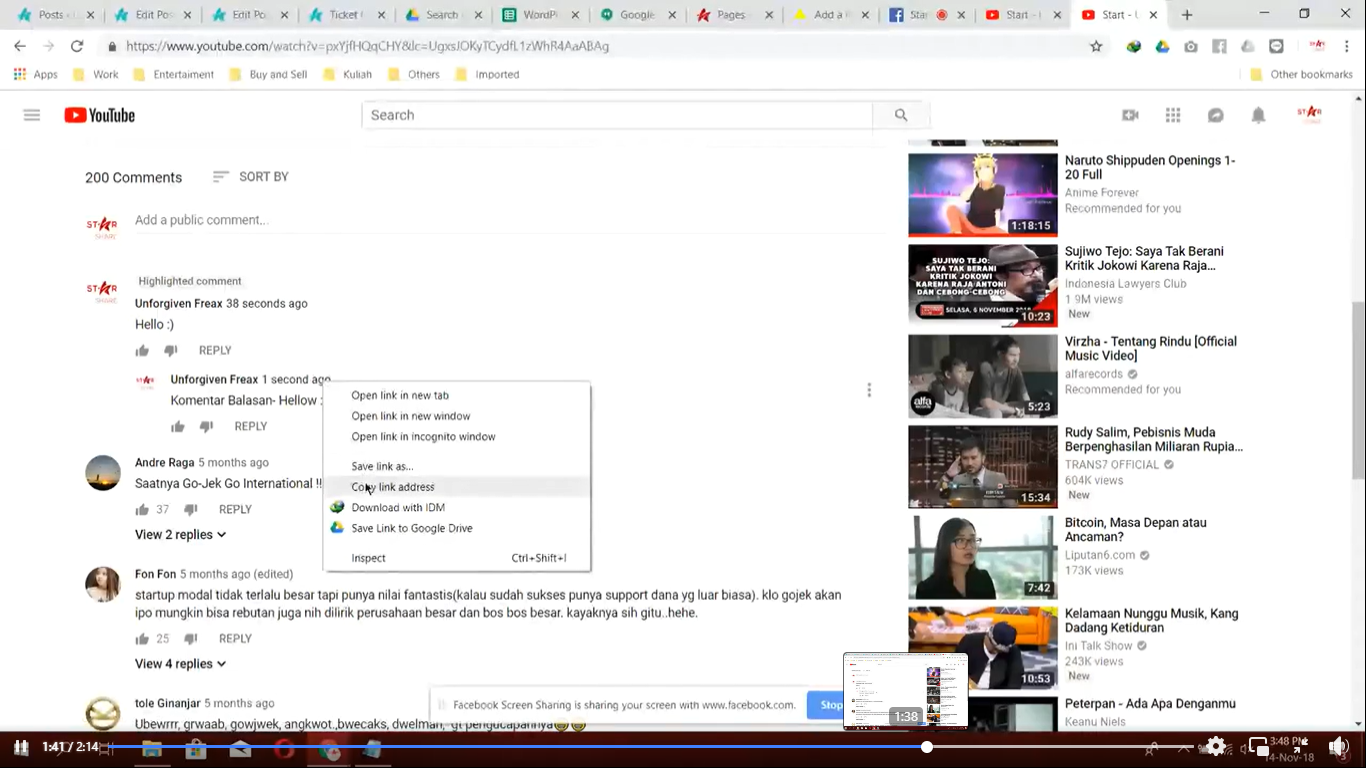Open the 'Naruto Shippuden Openings' video thumbnail
The image size is (1366, 768).
(x=983, y=195)
